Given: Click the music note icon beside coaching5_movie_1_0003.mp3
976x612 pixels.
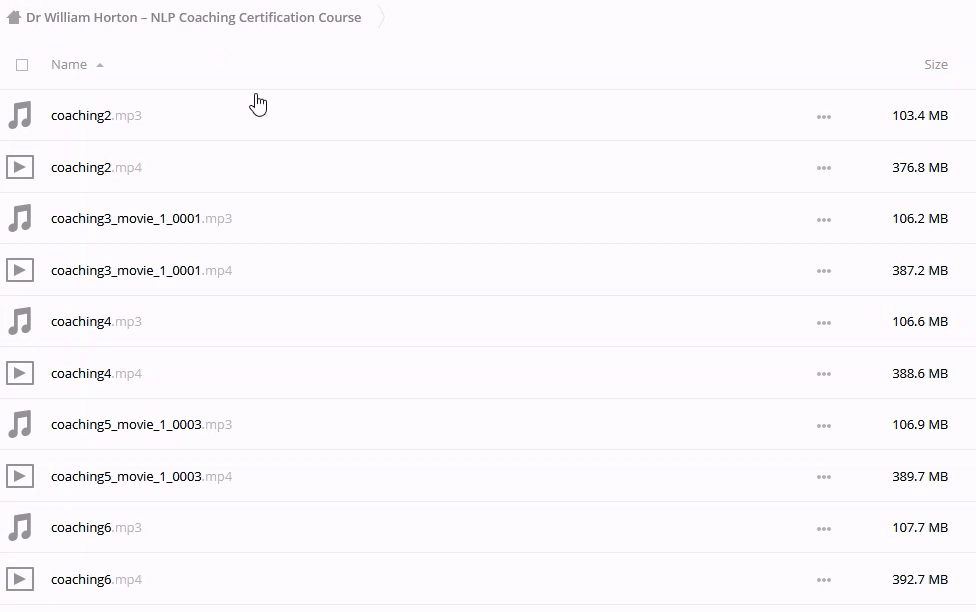Looking at the screenshot, I should [x=20, y=424].
